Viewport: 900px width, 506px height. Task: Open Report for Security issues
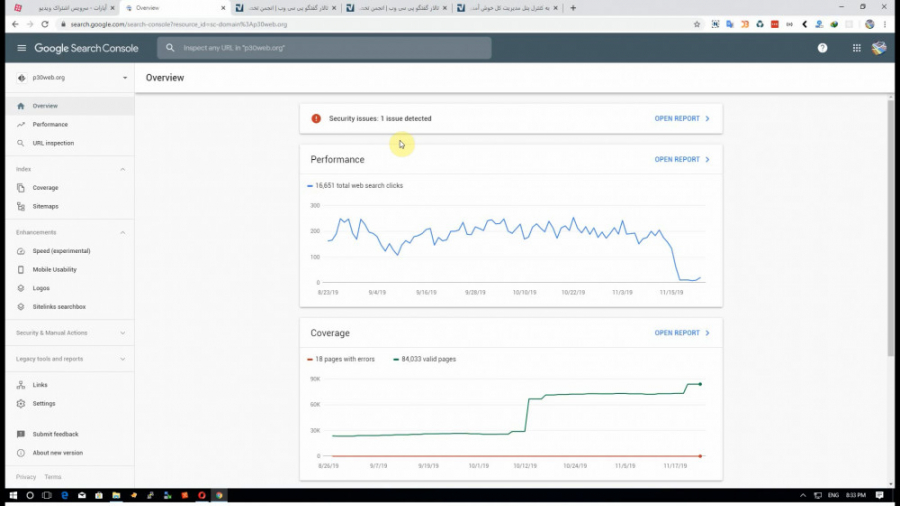[x=682, y=119]
